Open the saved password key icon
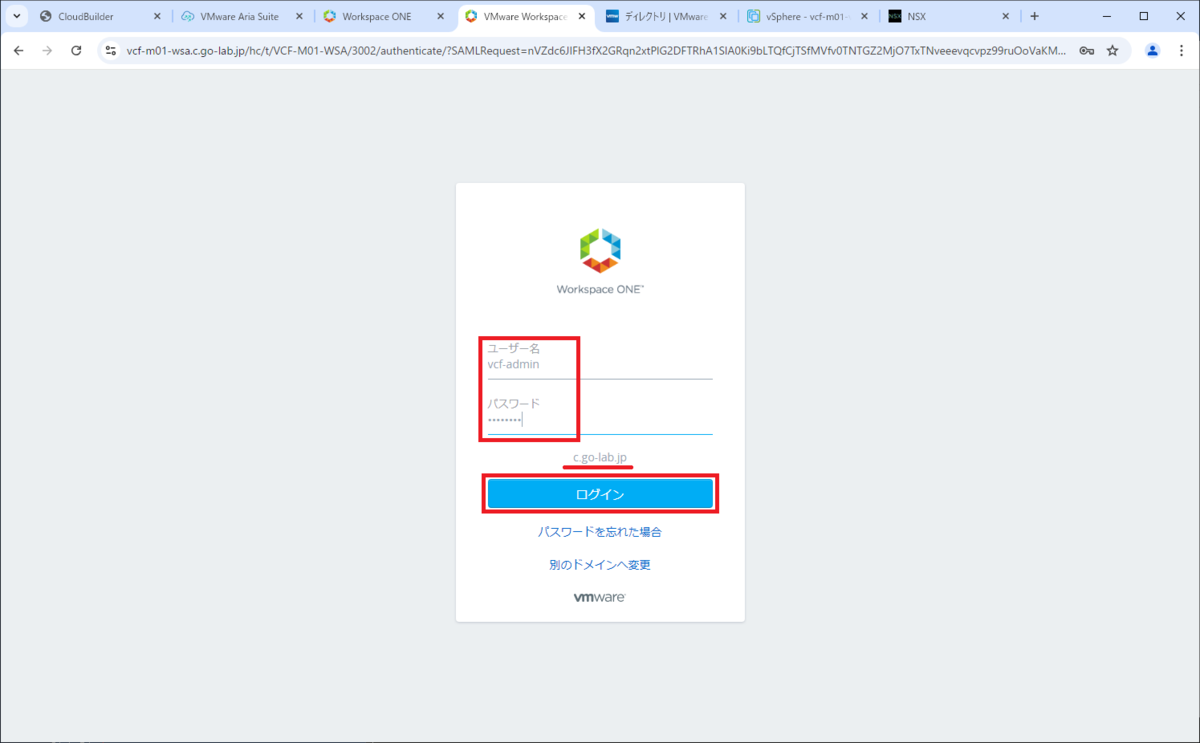 click(1087, 50)
